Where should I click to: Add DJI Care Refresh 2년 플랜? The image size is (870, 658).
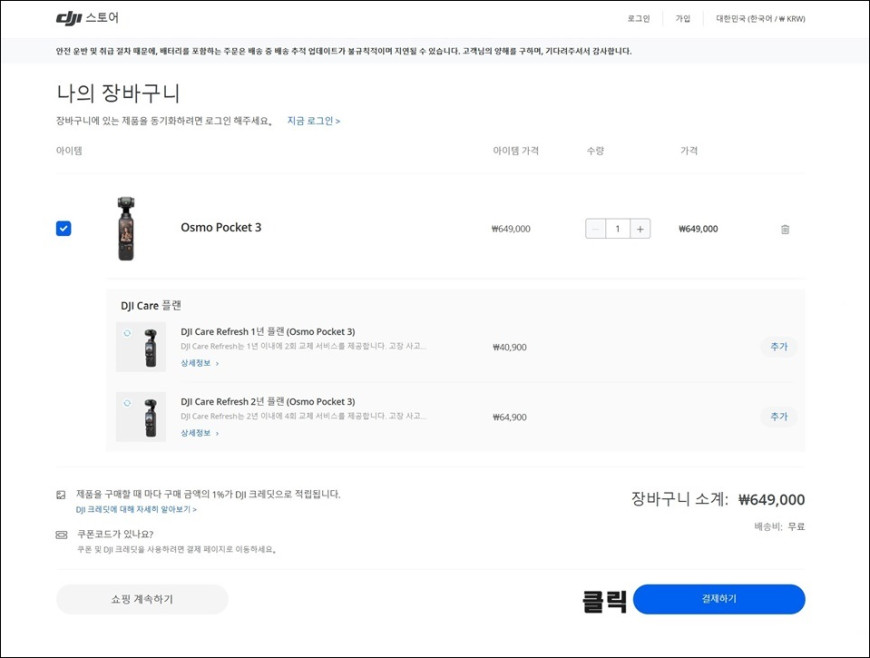[x=778, y=417]
